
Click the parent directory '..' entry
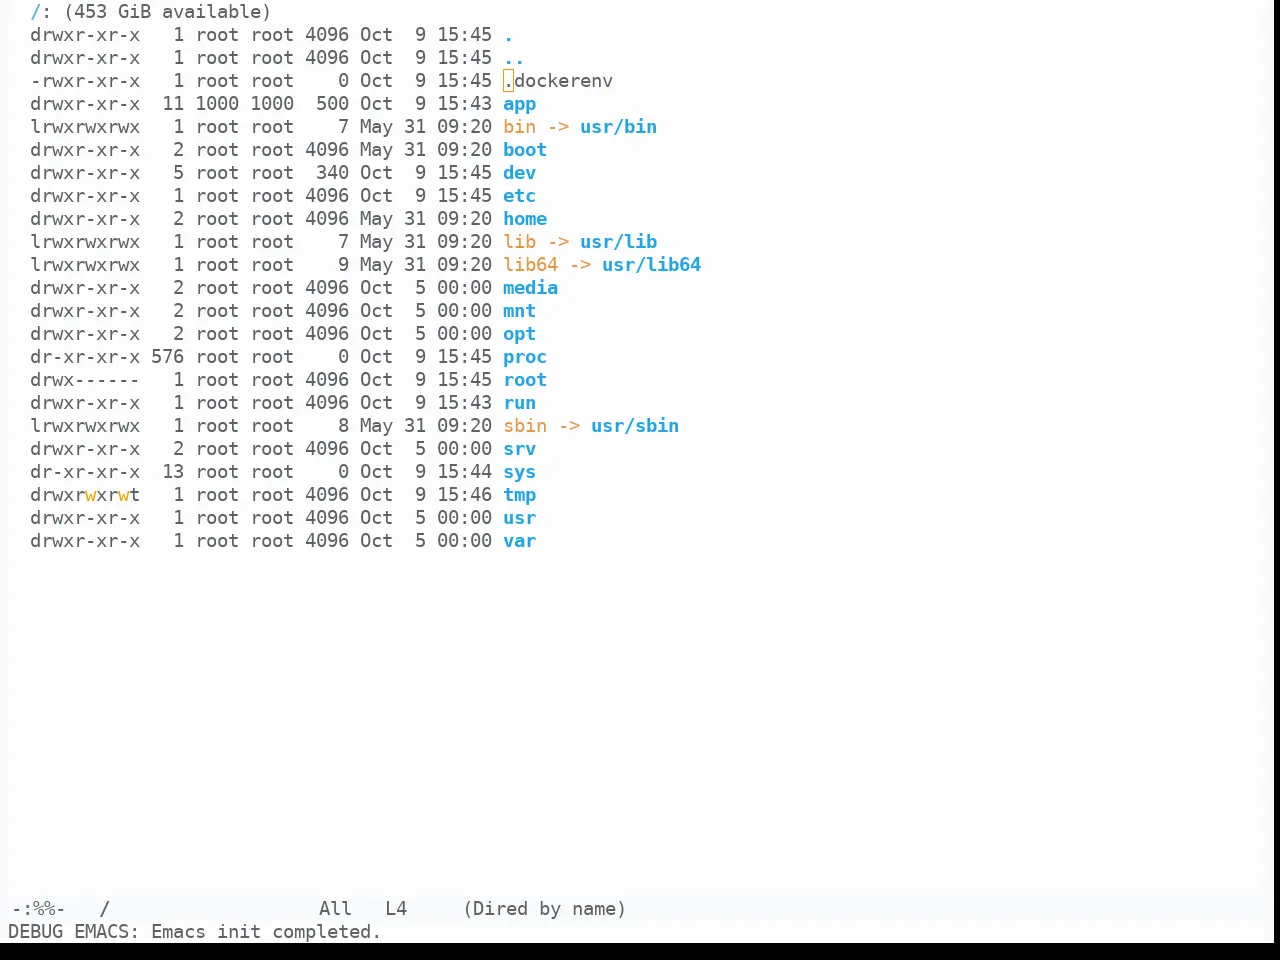tap(514, 58)
